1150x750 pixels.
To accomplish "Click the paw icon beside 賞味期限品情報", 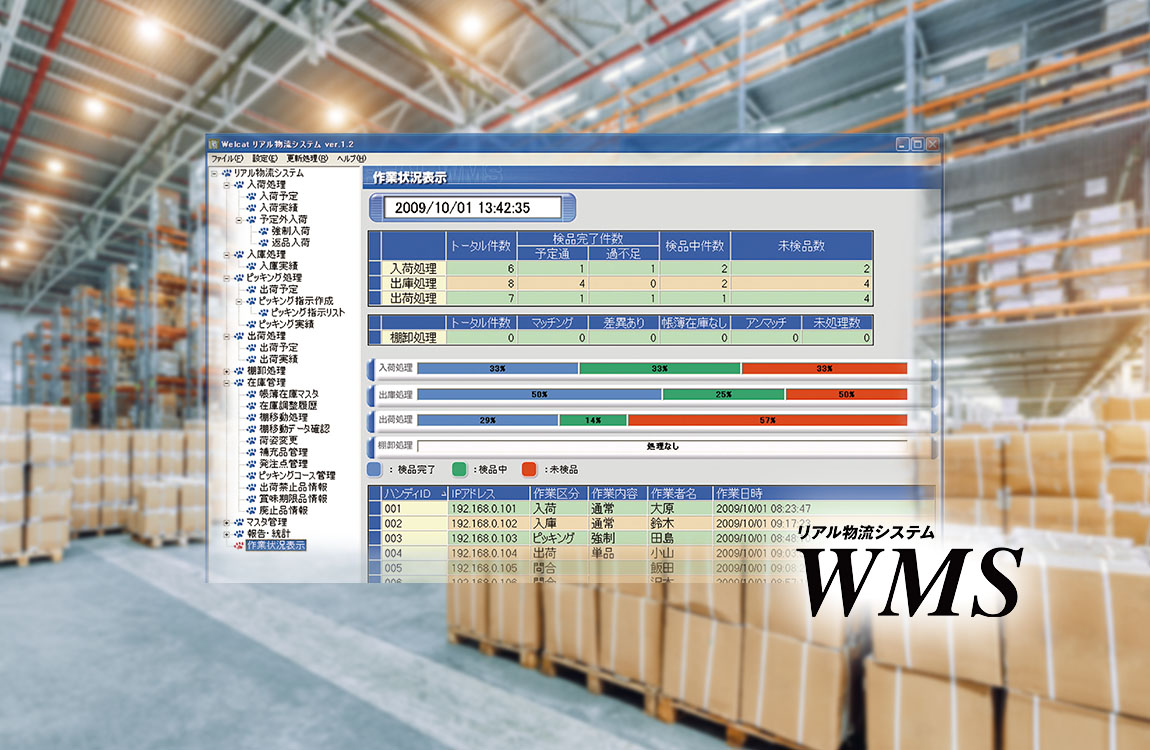I will point(252,499).
